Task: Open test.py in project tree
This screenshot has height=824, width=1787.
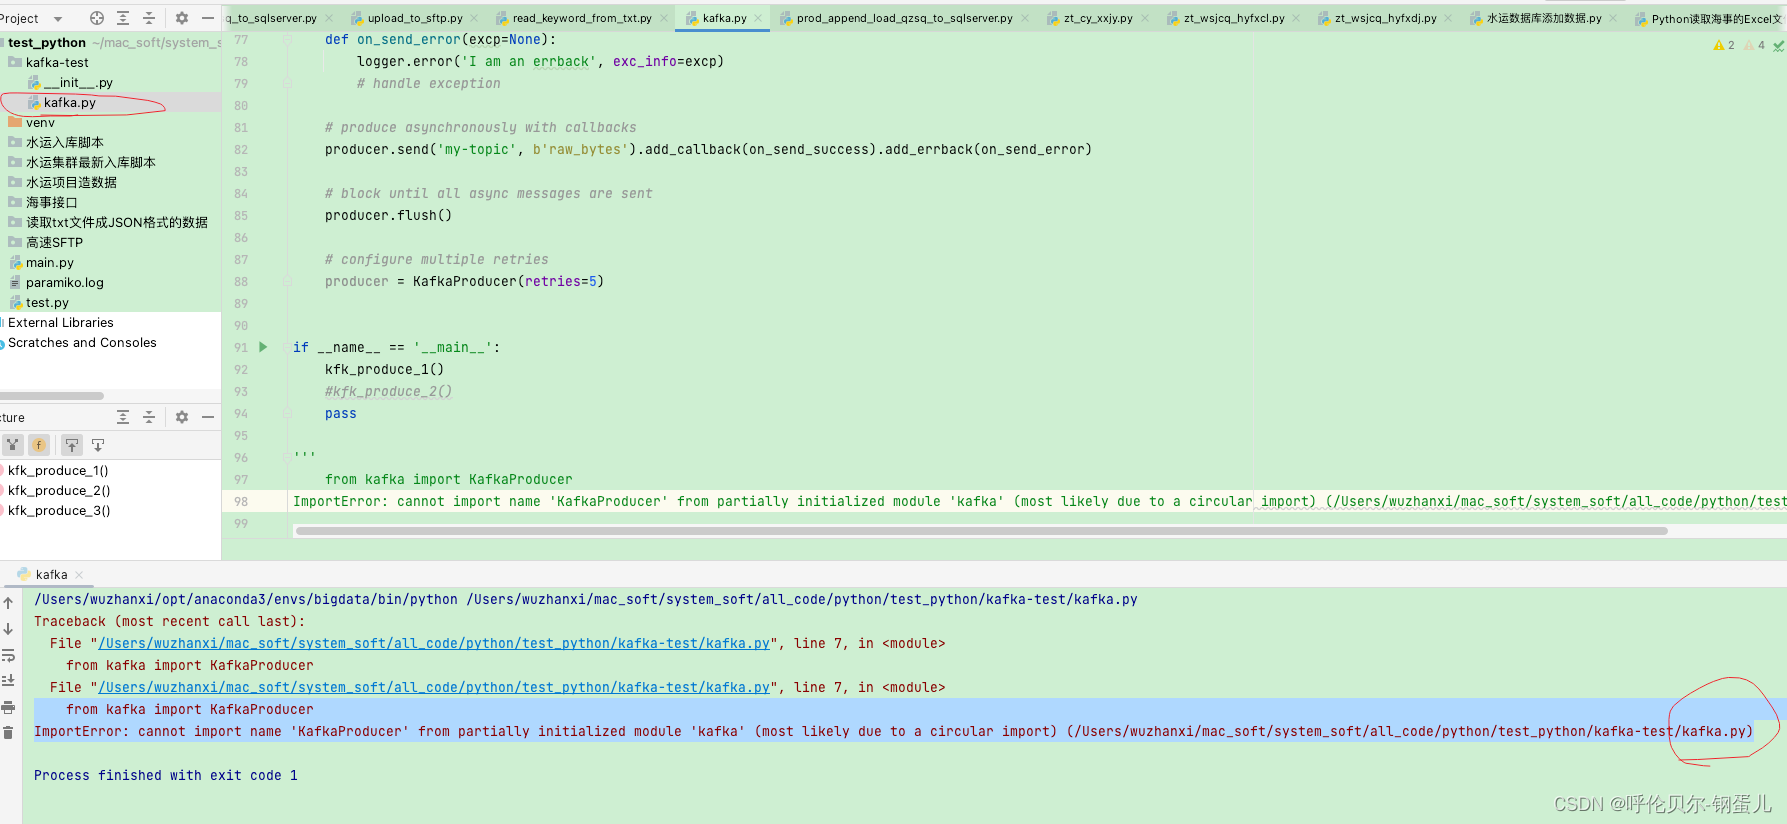Action: tap(47, 302)
